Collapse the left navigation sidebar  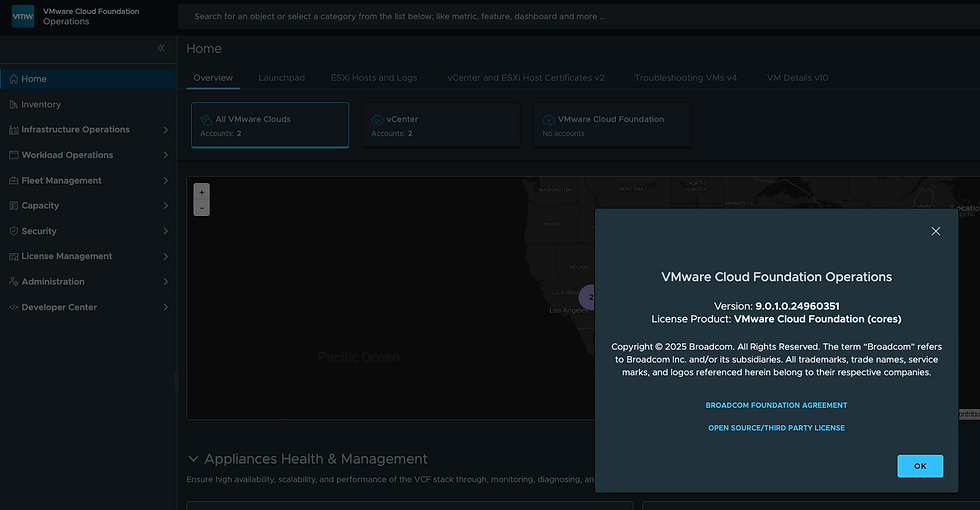coord(161,48)
